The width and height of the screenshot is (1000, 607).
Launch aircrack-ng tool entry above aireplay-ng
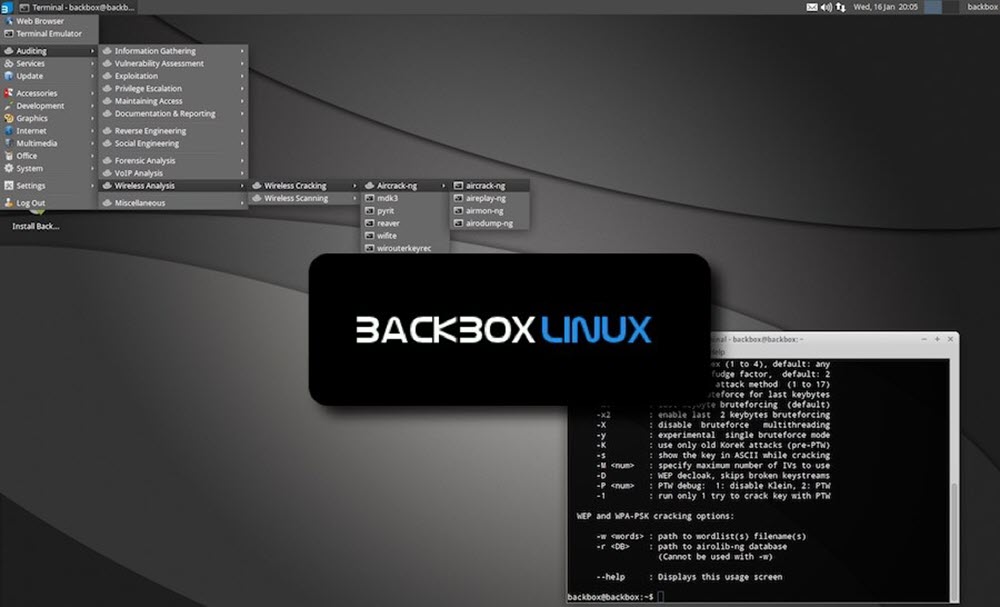click(490, 186)
